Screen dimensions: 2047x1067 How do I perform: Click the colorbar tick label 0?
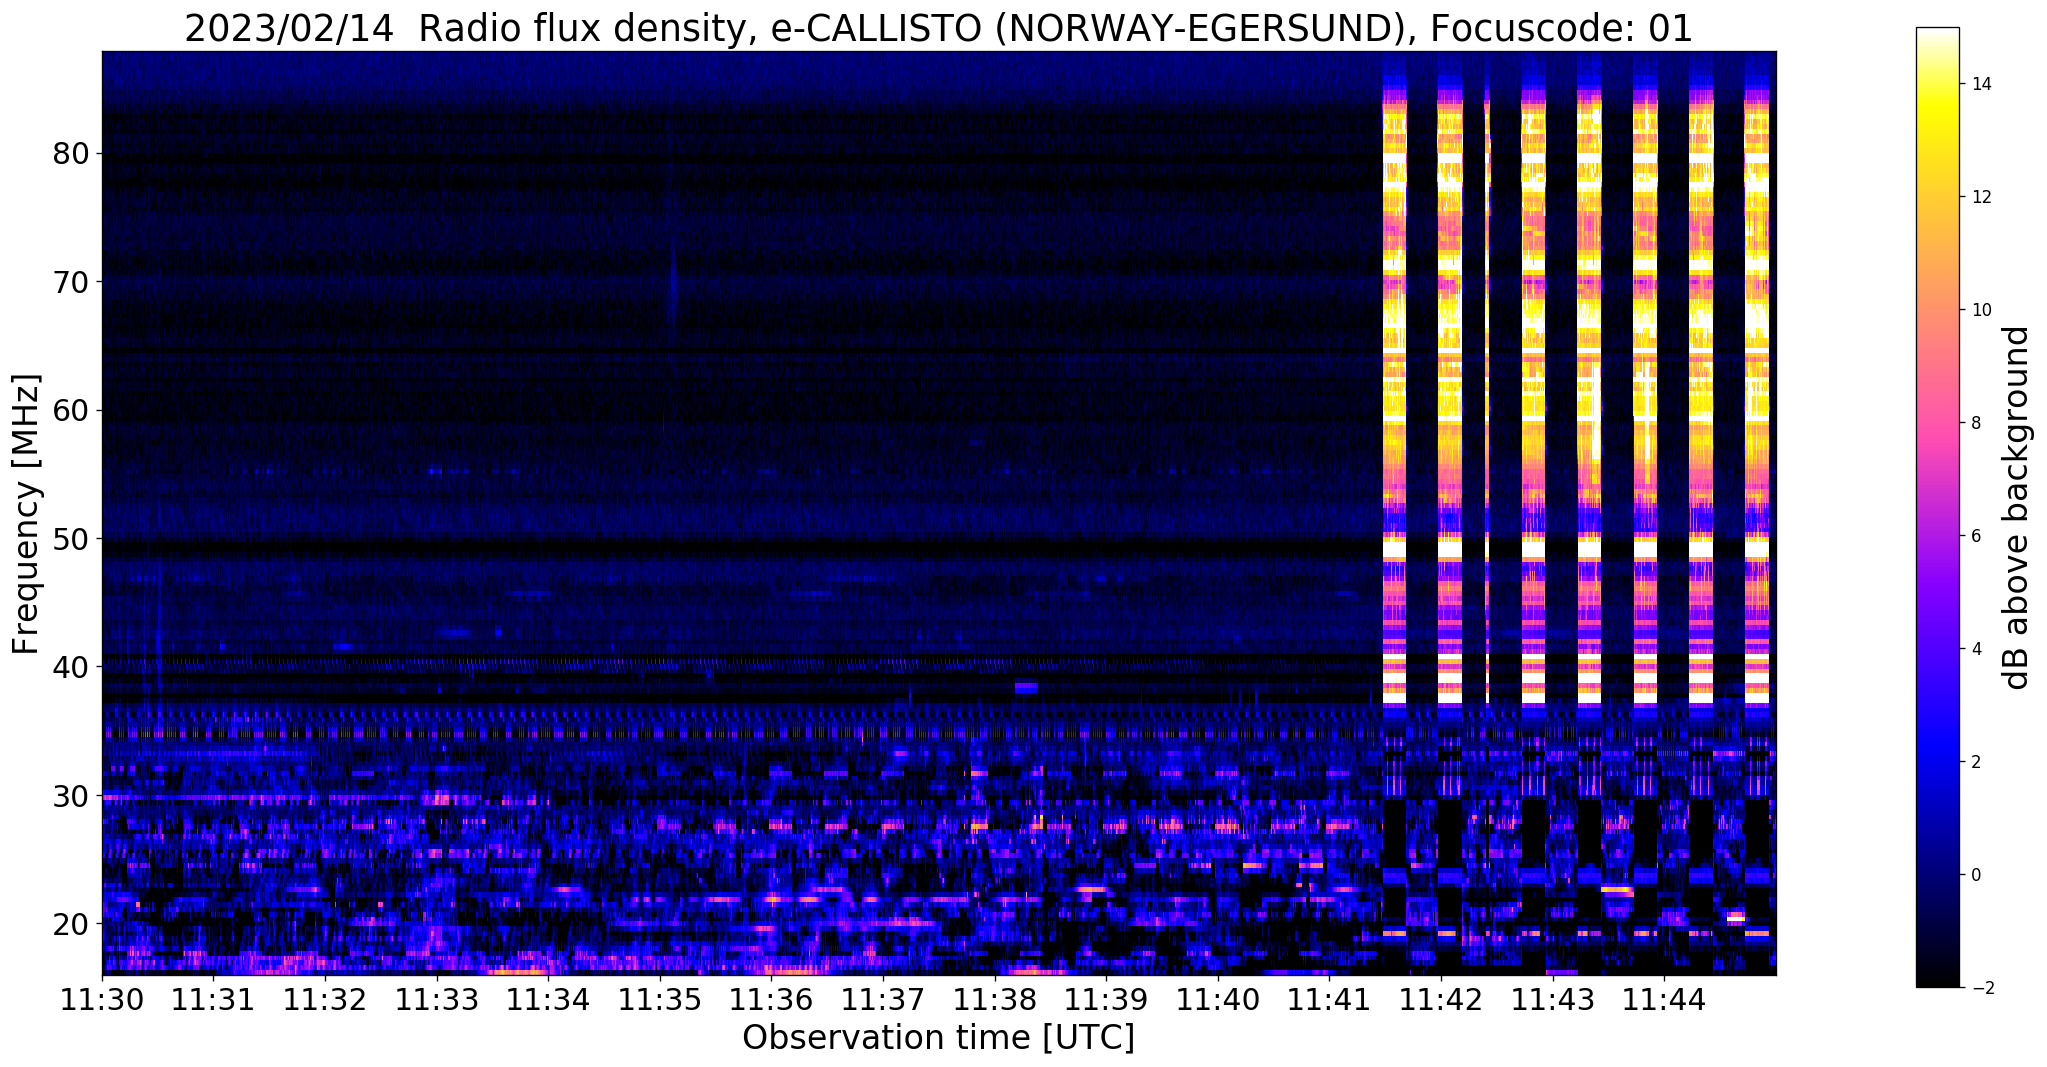tap(1976, 875)
